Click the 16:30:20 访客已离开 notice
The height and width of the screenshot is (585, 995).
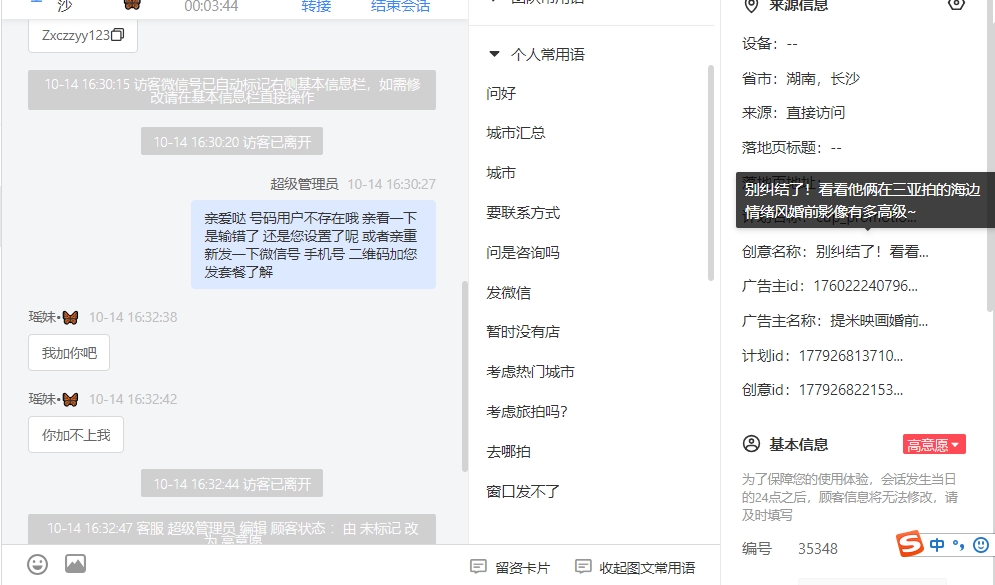[x=232, y=141]
